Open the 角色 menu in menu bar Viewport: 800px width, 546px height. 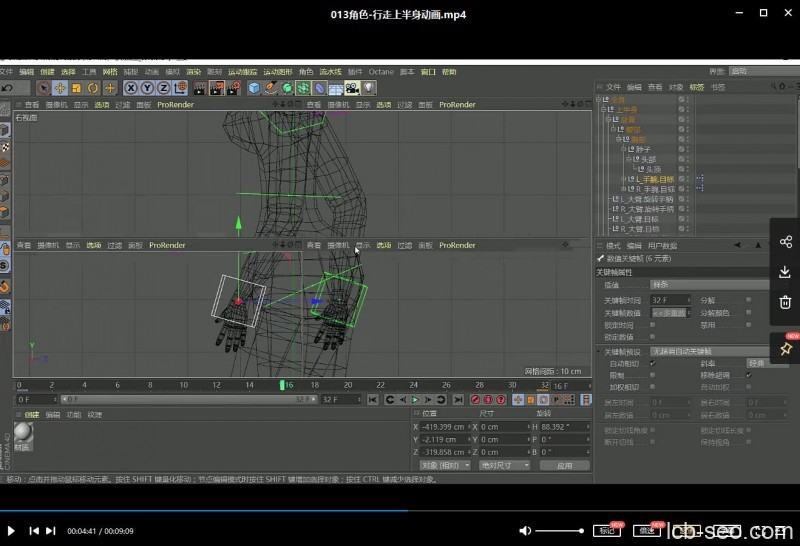click(306, 72)
